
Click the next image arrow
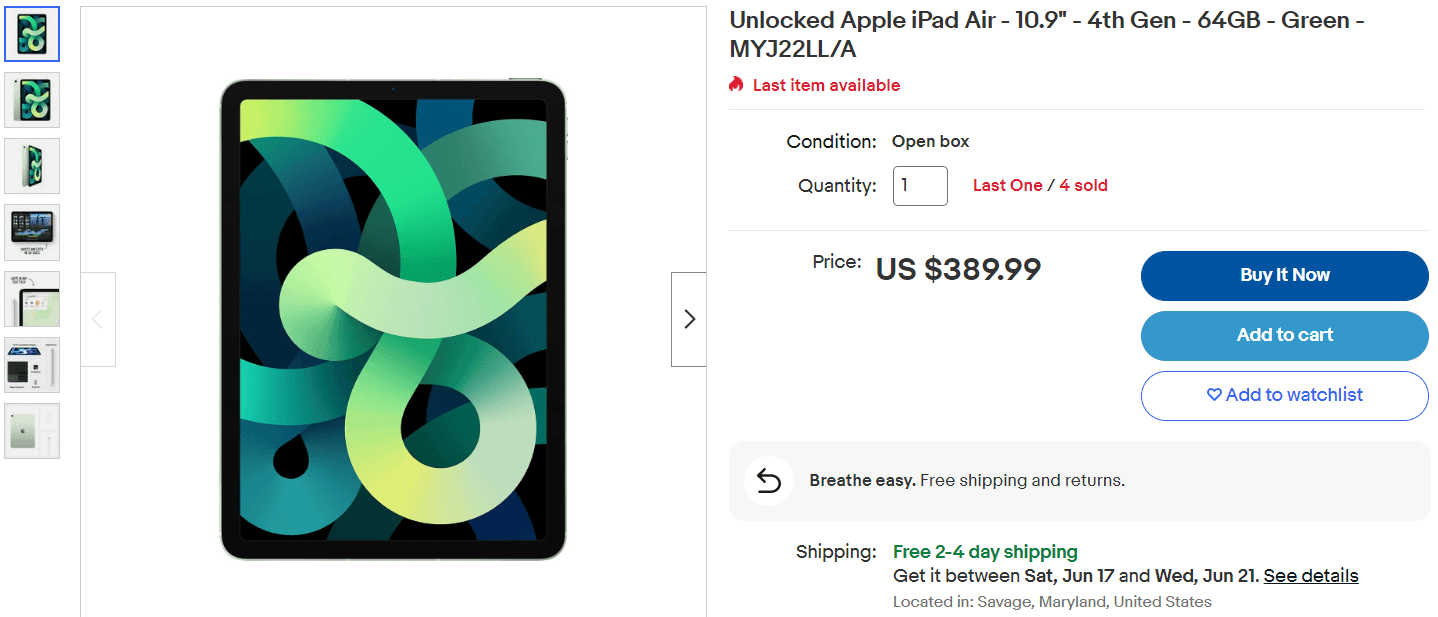pos(688,319)
